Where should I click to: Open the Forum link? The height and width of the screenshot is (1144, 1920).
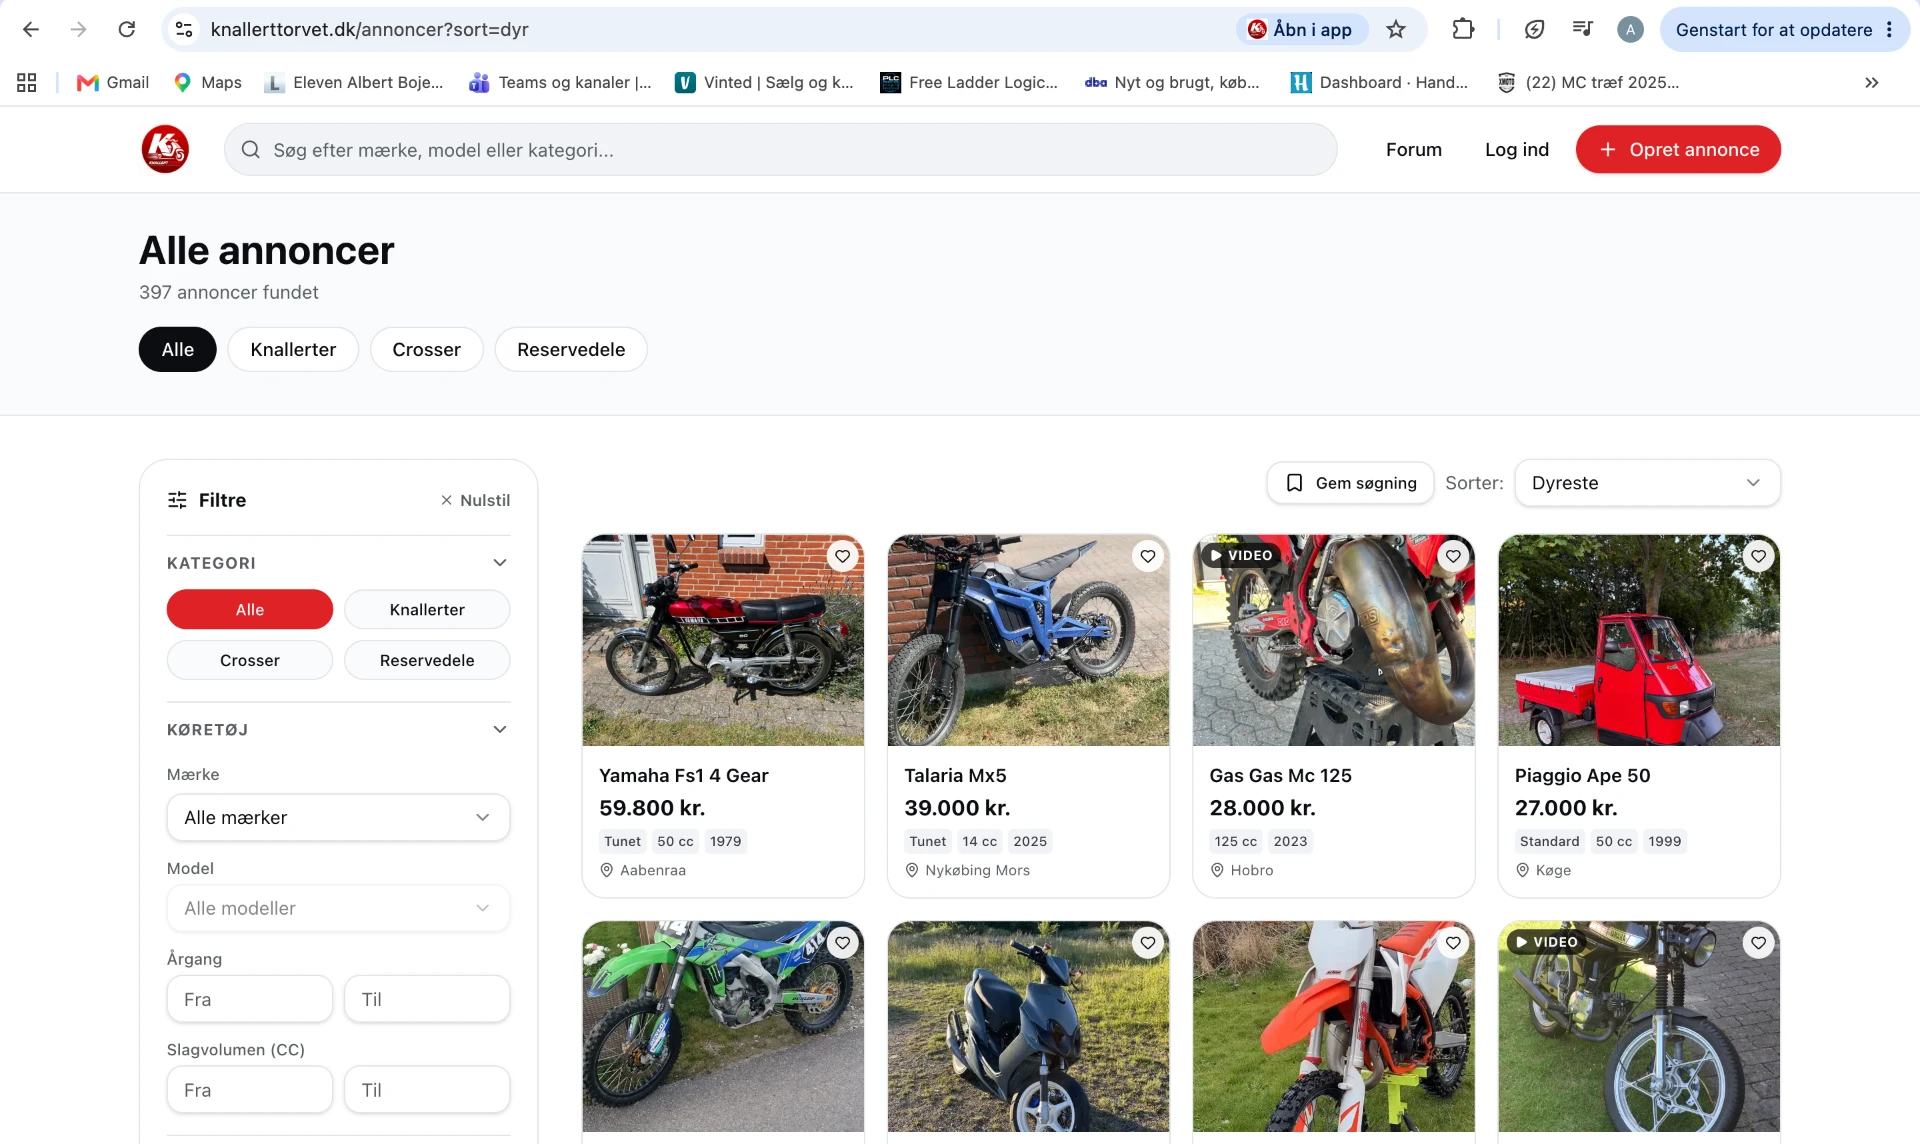[1413, 149]
